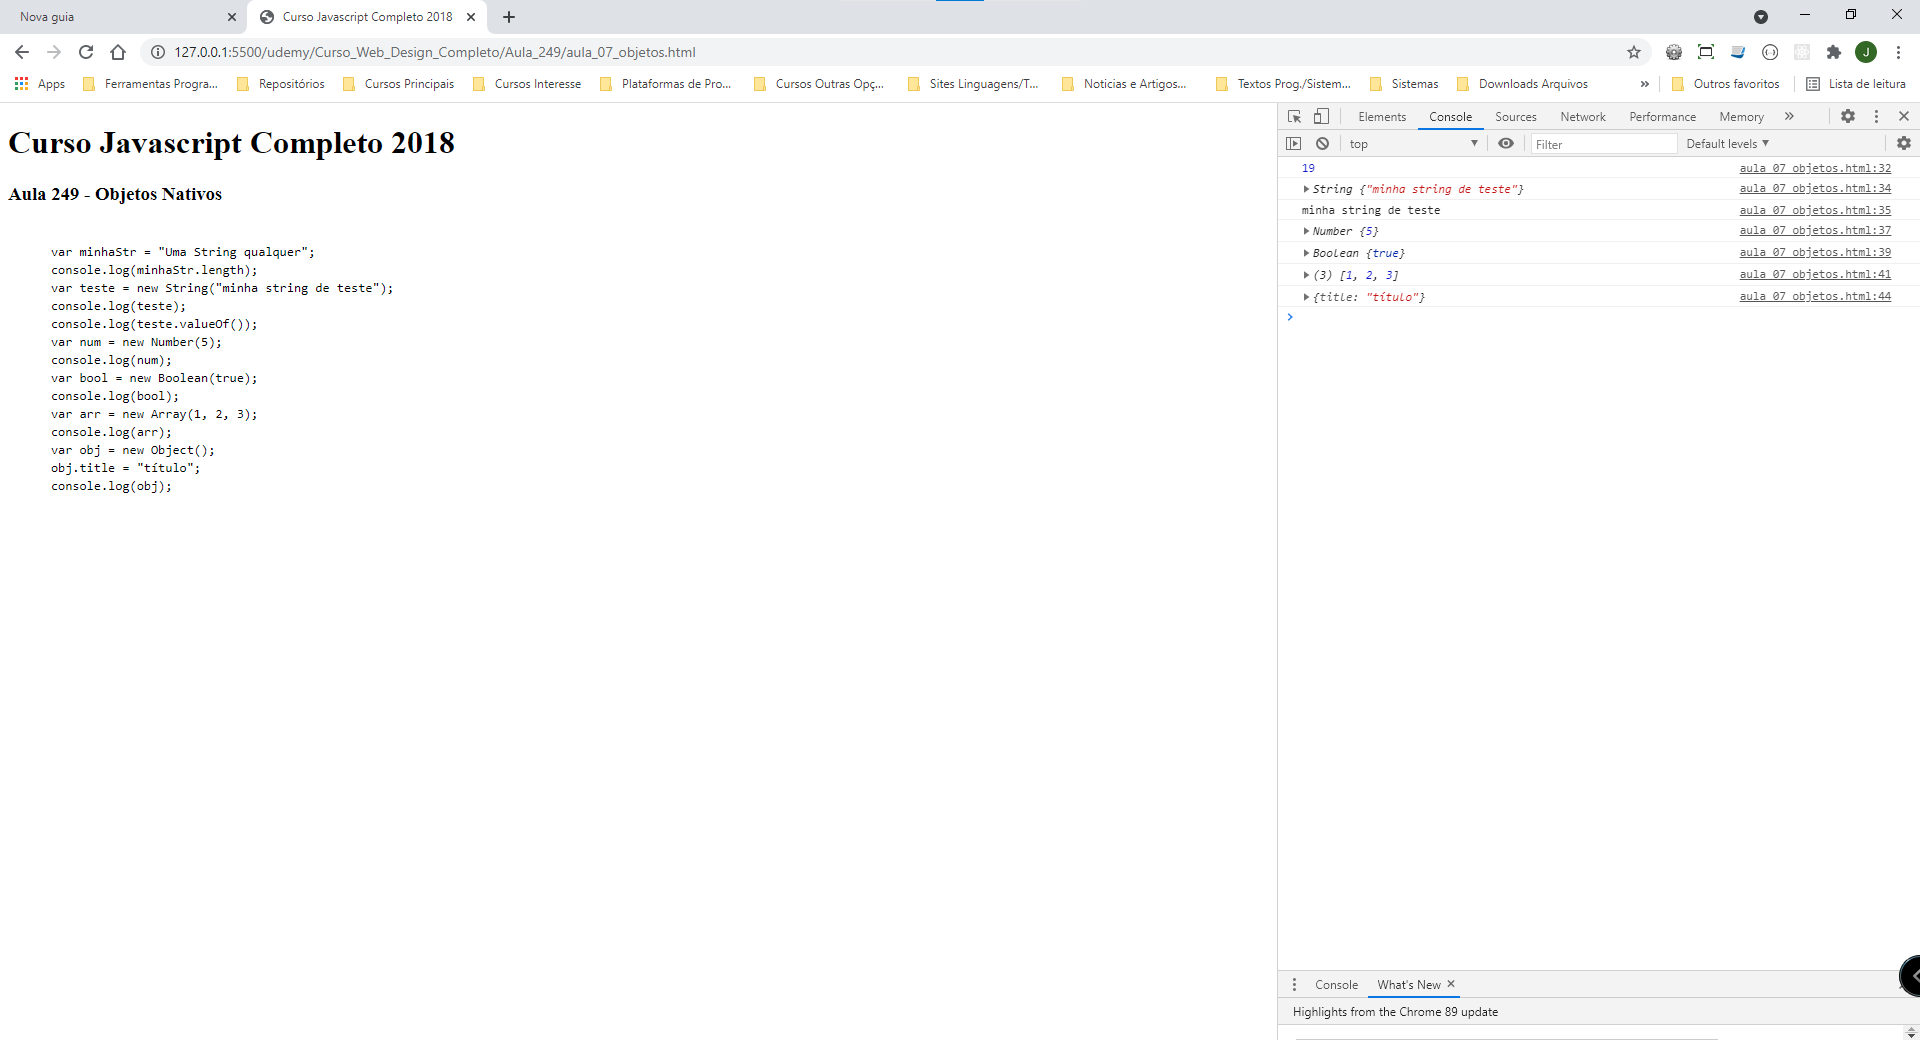The height and width of the screenshot is (1040, 1920).
Task: Click the browser Forward arrow
Action: click(x=54, y=52)
